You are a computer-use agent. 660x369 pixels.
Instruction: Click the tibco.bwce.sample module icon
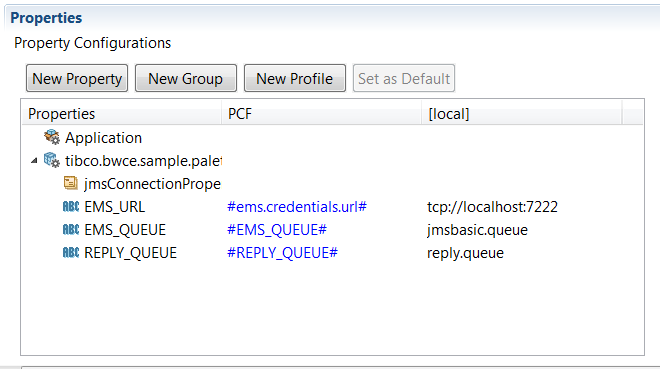coord(52,160)
